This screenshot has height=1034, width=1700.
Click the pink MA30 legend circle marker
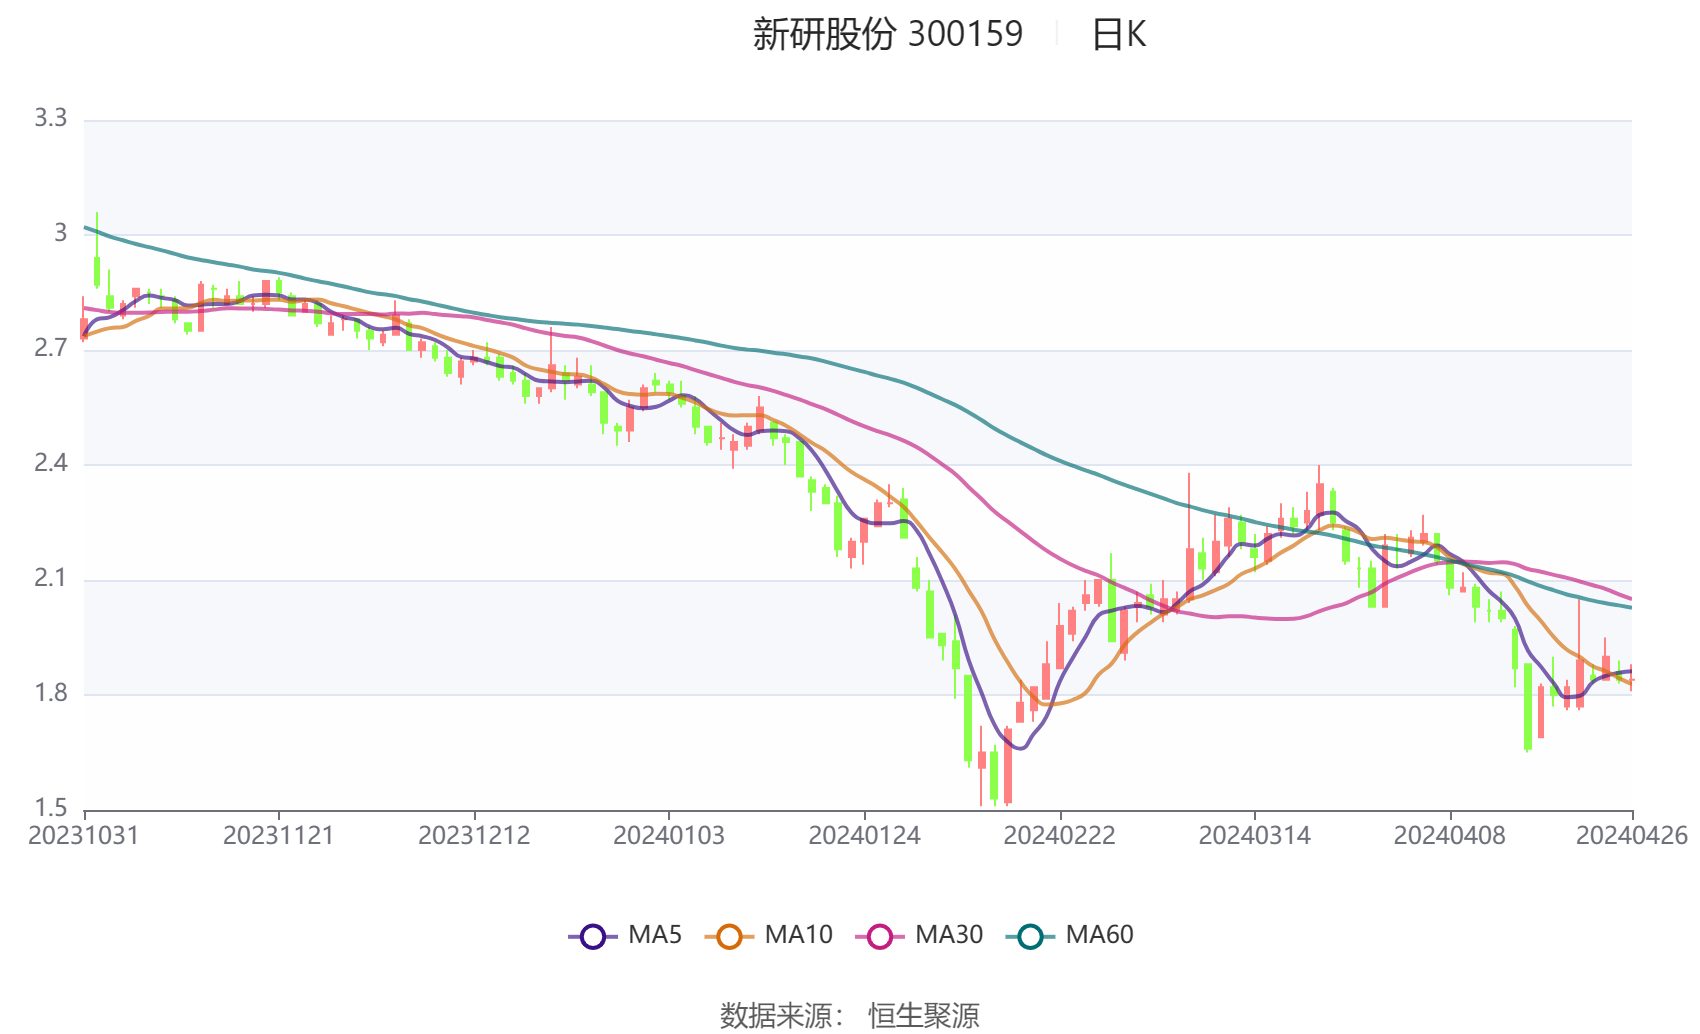(880, 937)
